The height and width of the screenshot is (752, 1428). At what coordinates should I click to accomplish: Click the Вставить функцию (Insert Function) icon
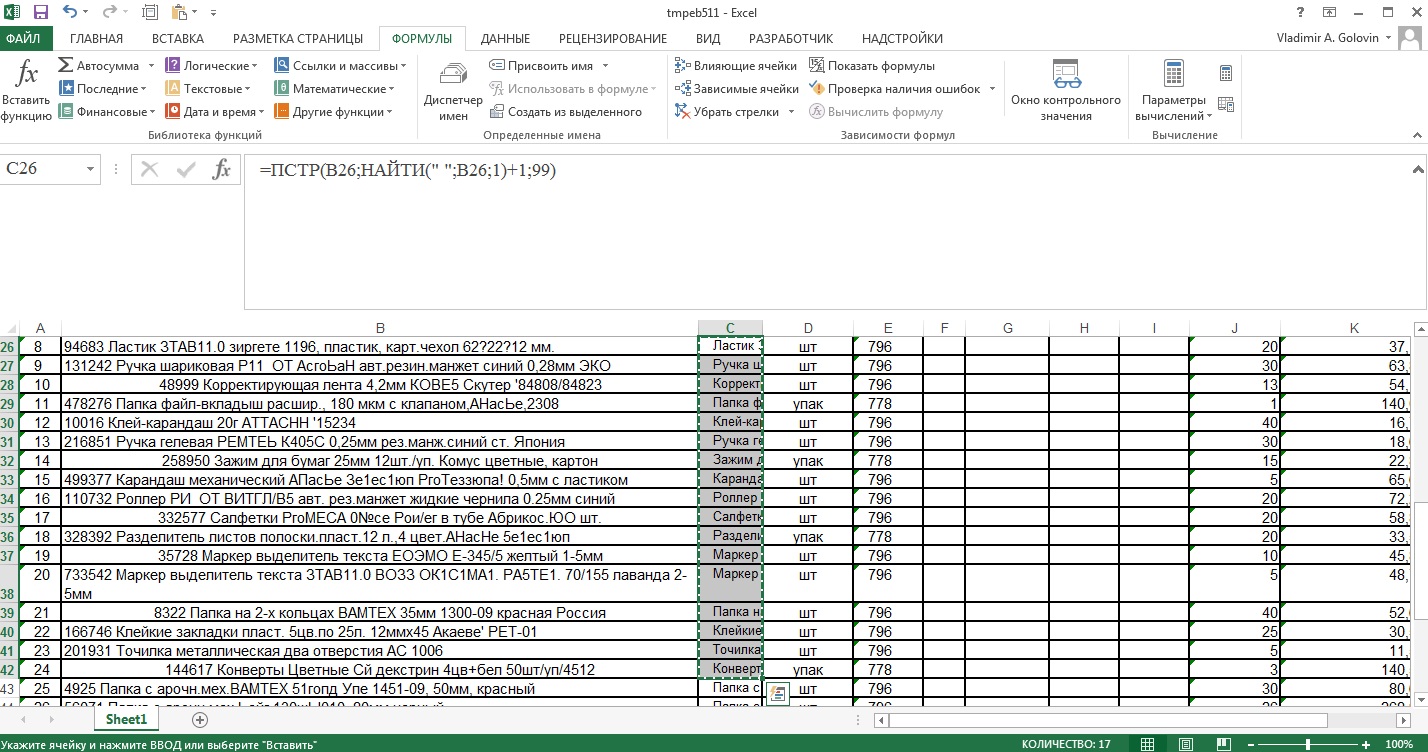pyautogui.click(x=27, y=89)
